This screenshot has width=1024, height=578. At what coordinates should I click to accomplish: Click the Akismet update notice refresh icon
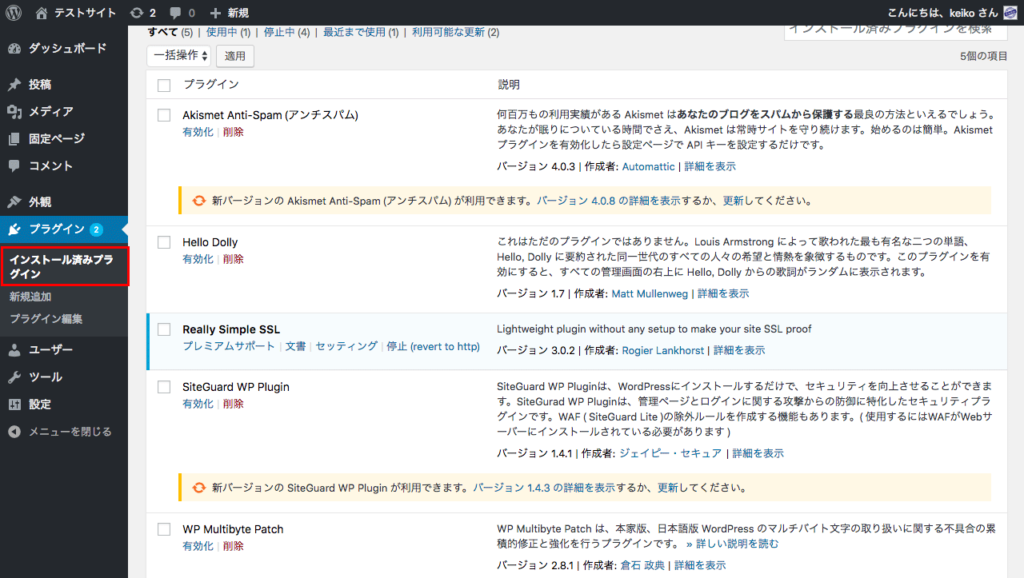199,201
